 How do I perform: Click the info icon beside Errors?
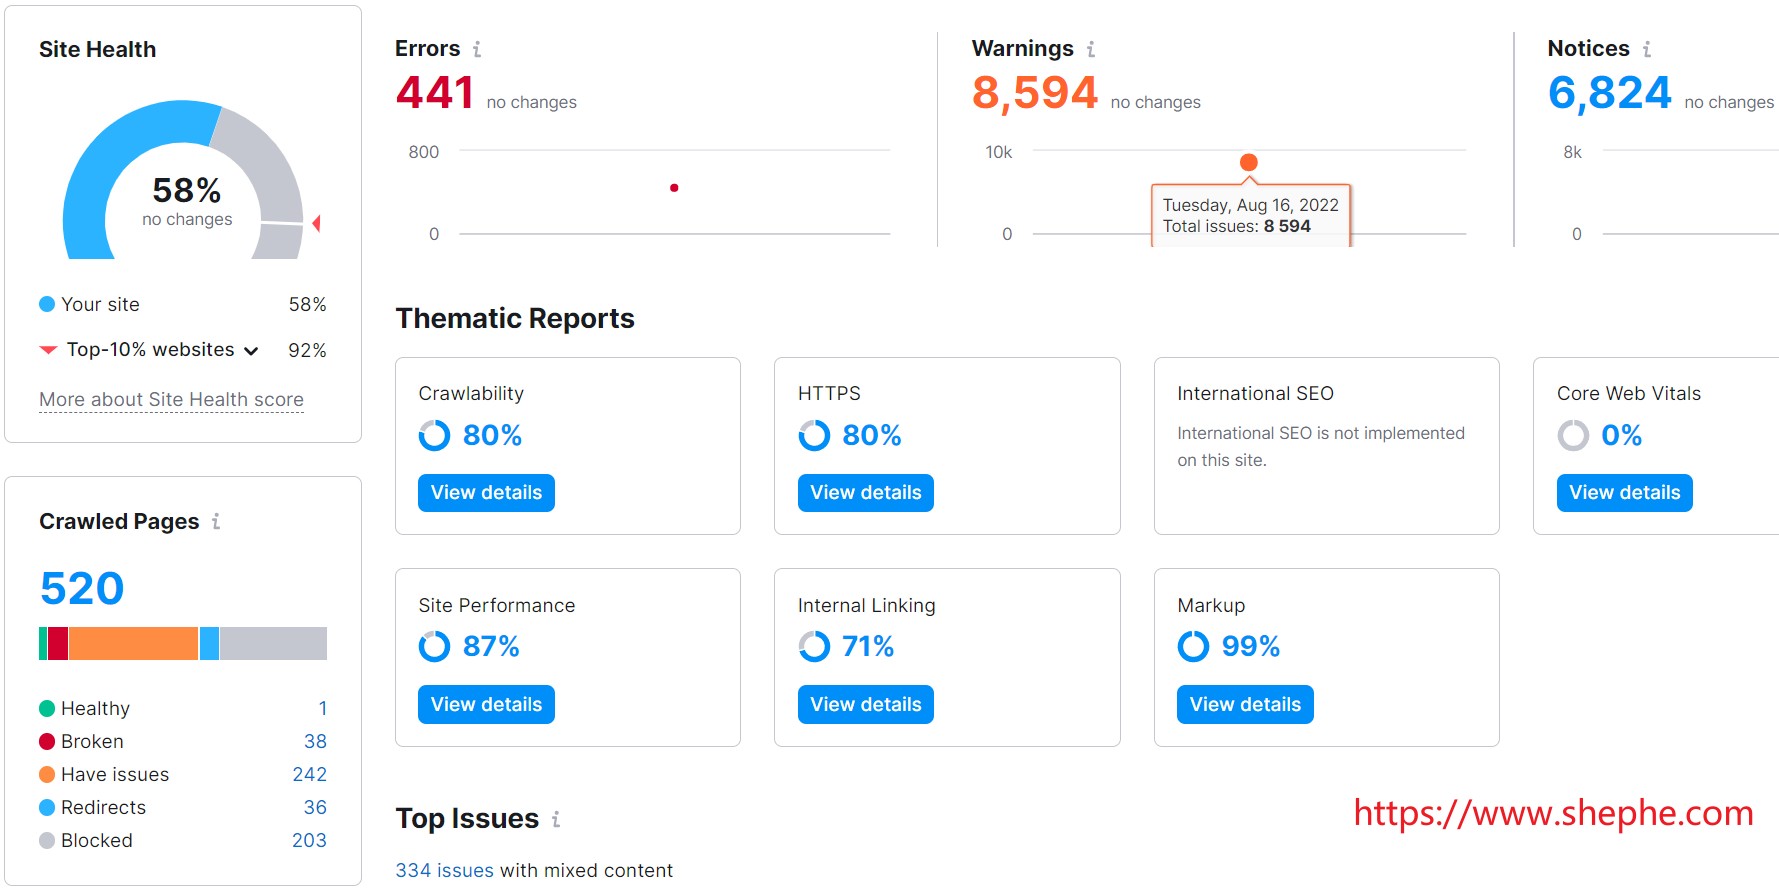click(x=477, y=49)
